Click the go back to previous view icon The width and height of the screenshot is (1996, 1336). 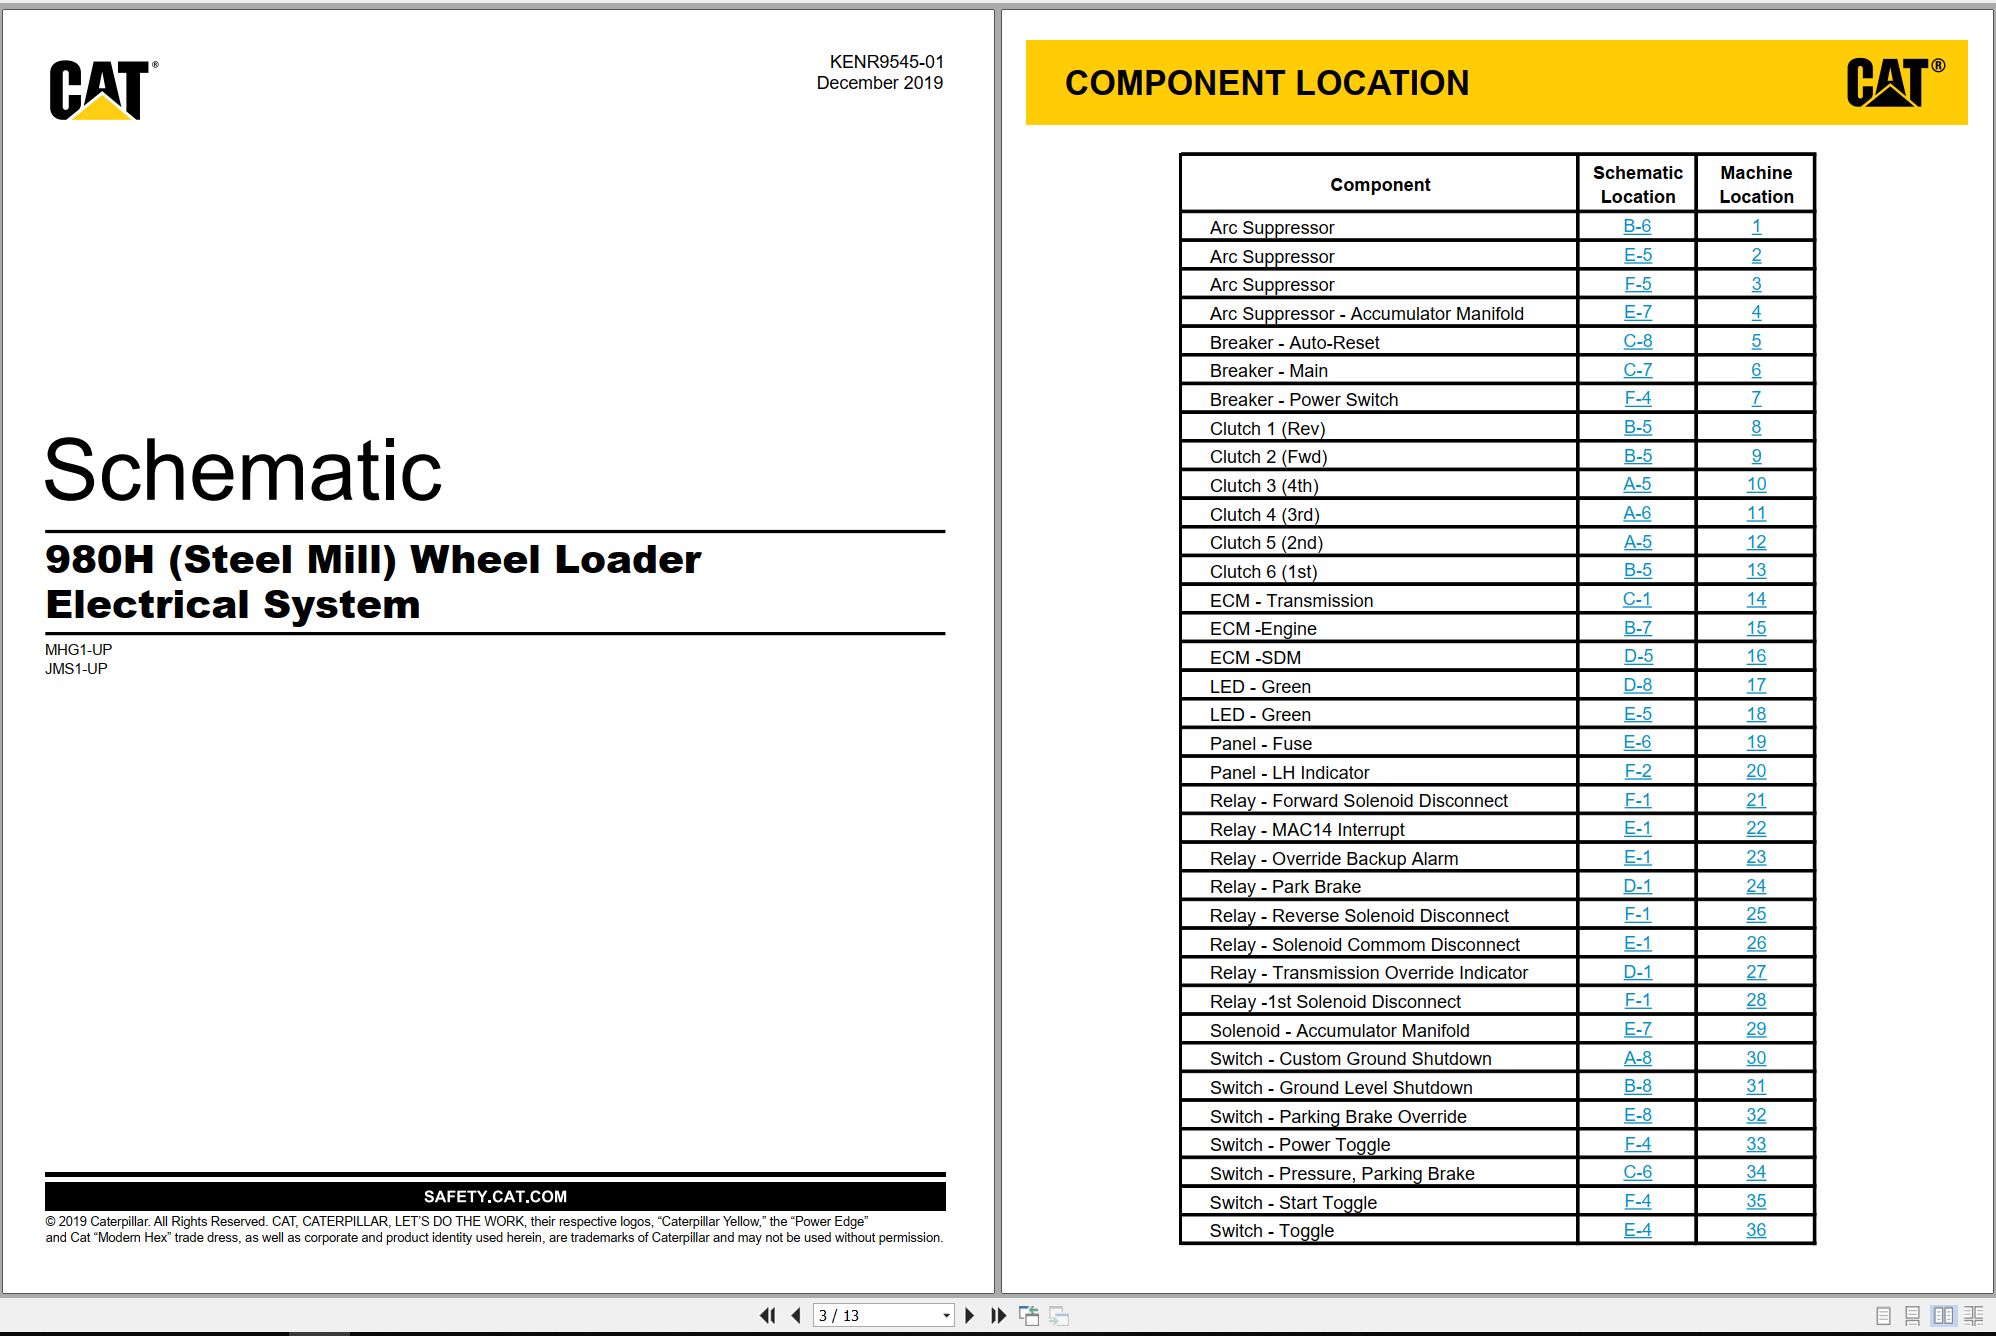coord(1029,1315)
